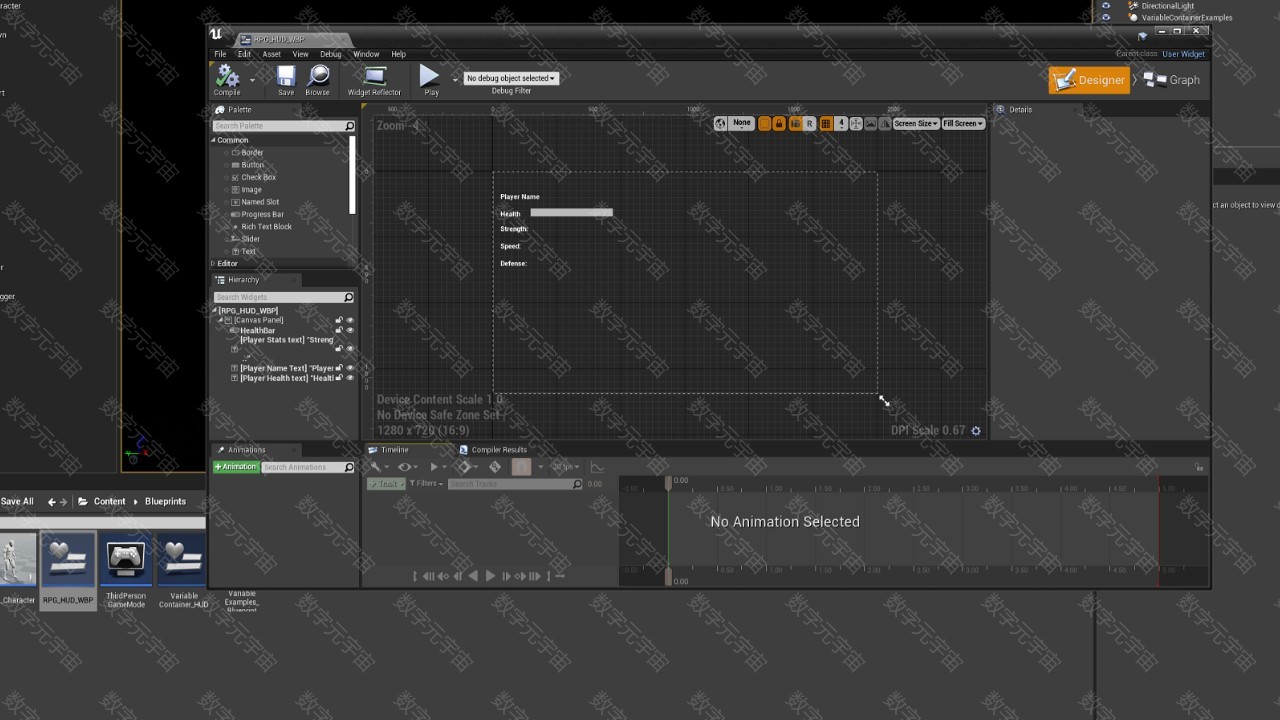Click the R button in viewport toolbar
The height and width of the screenshot is (720, 1280).
coord(810,123)
